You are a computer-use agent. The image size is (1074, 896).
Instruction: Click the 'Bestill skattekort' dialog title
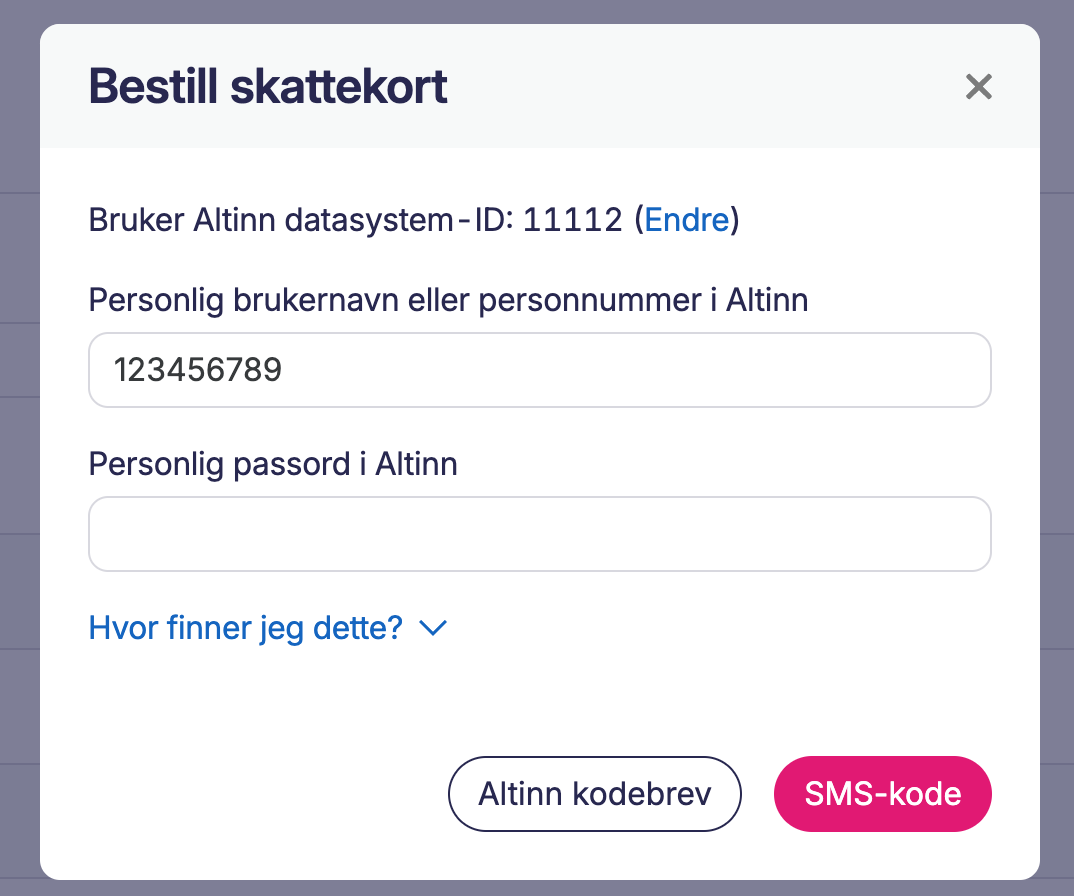(268, 87)
